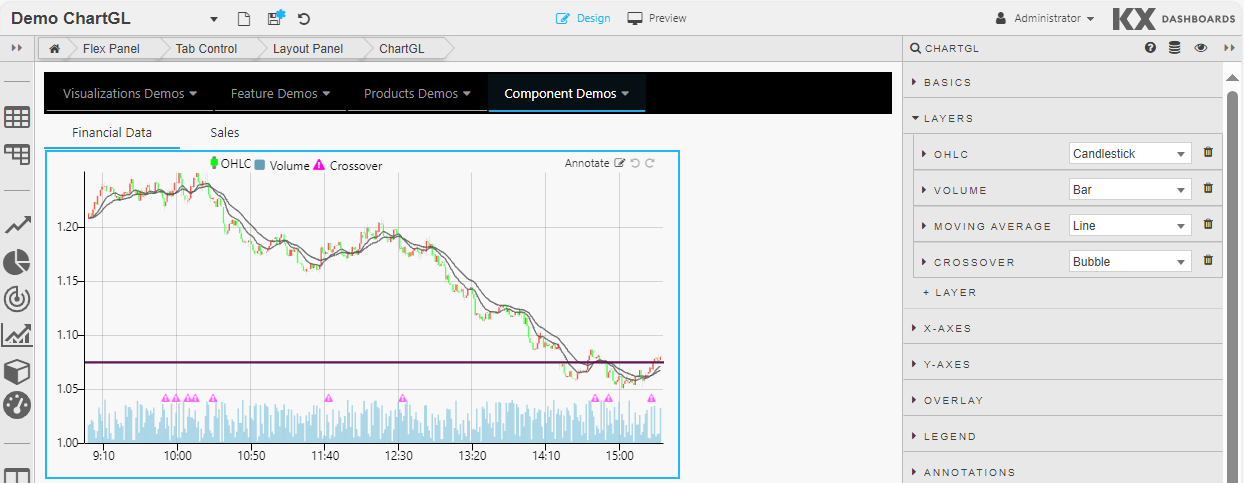This screenshot has height=483, width=1244.
Task: Toggle Volume series in chart legend
Action: pyautogui.click(x=282, y=166)
